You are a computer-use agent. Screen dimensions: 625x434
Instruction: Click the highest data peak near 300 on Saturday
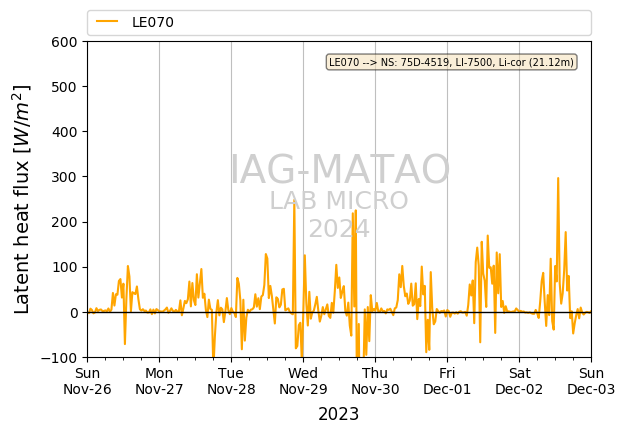tap(558, 179)
